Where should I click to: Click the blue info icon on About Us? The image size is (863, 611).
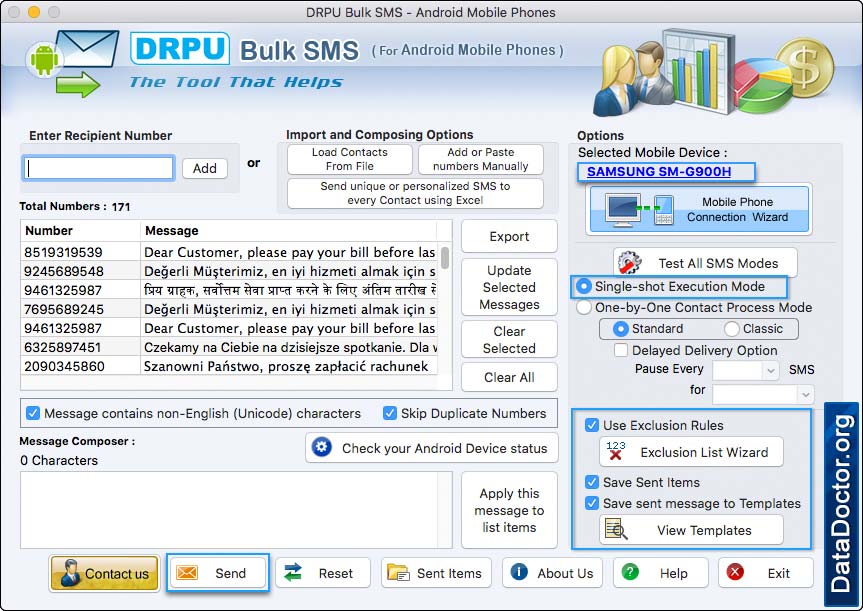519,572
